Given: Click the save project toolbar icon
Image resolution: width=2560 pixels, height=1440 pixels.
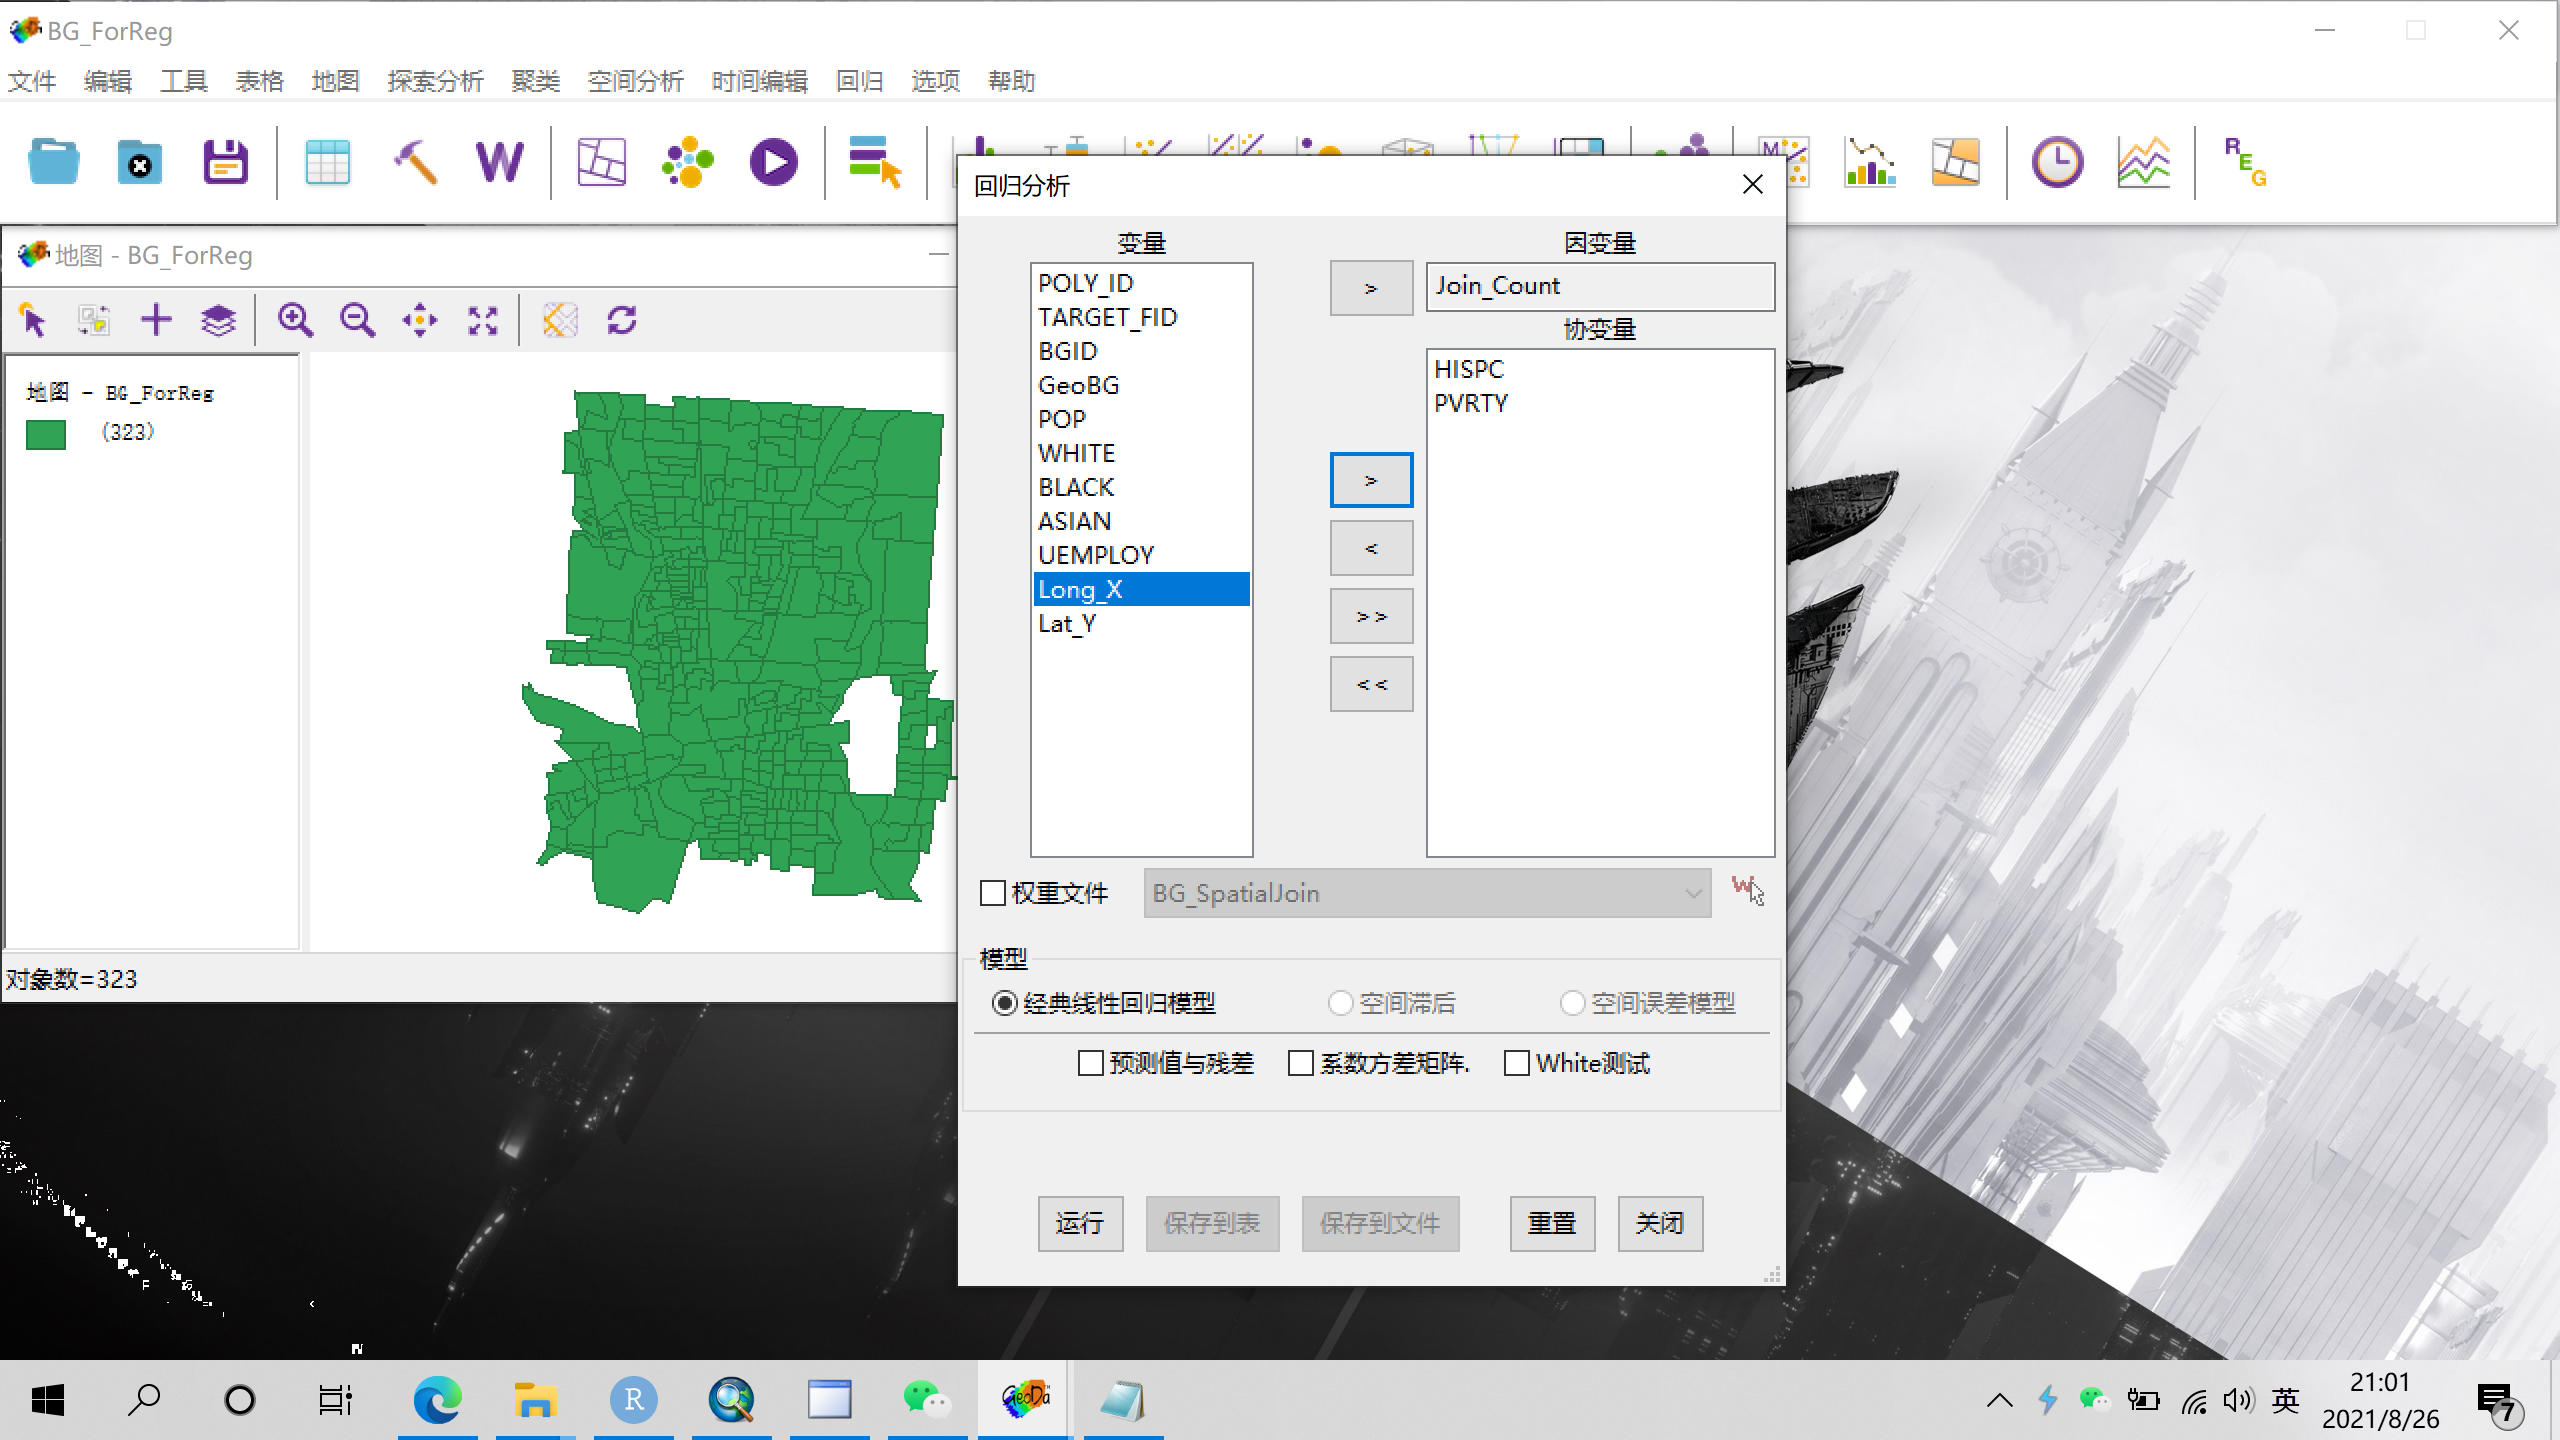Looking at the screenshot, I should (225, 162).
